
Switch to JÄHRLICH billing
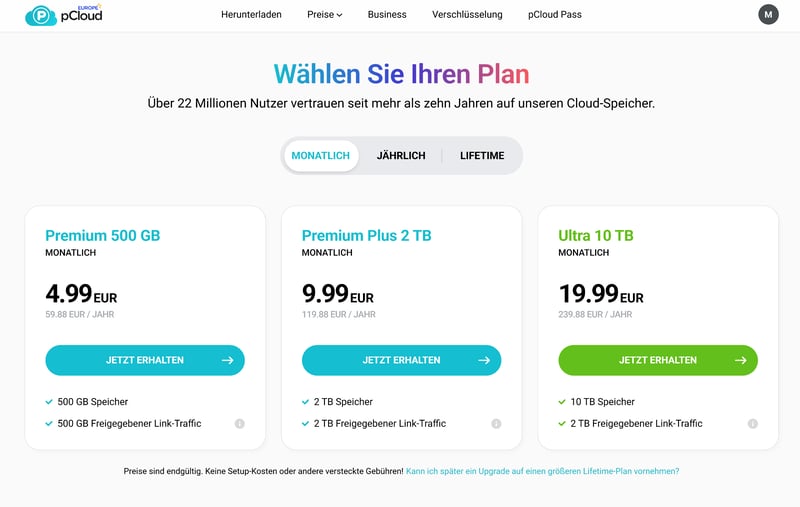tap(401, 156)
